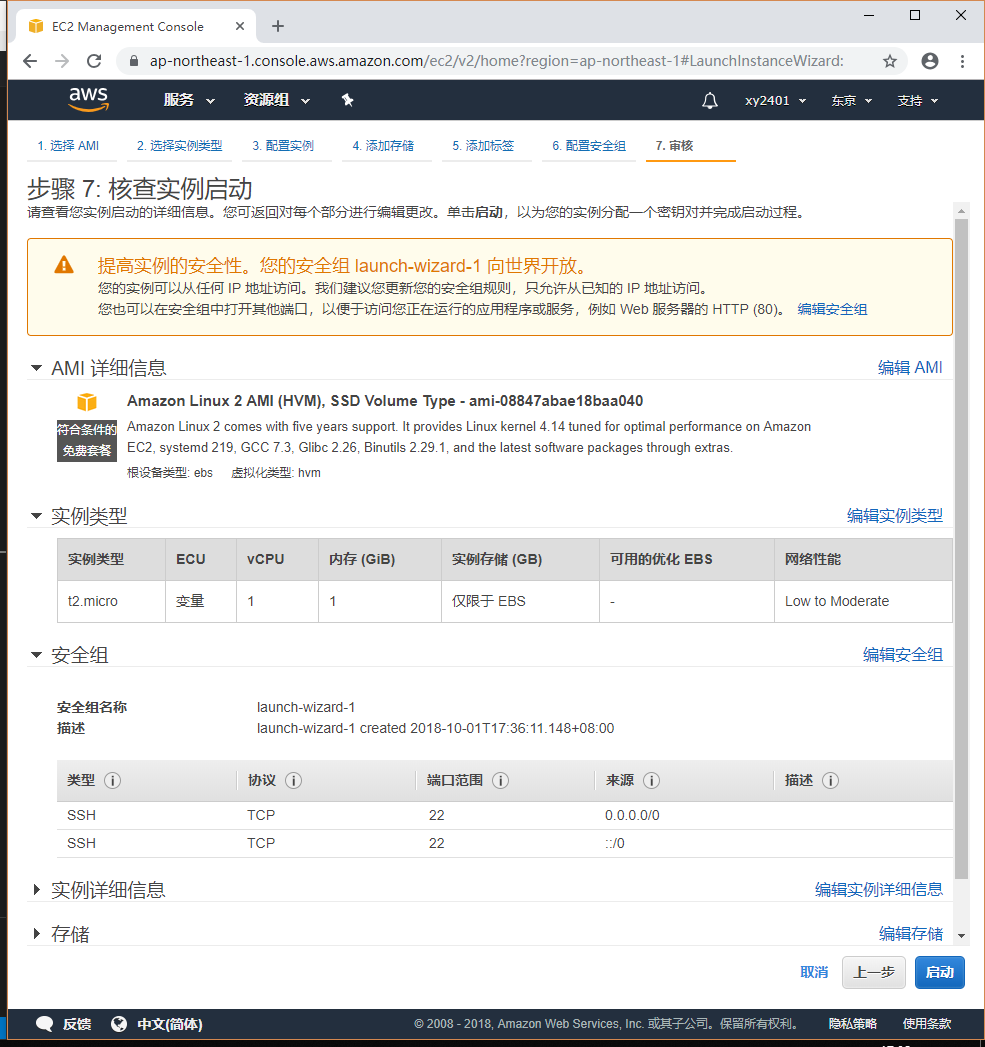Click info icon next to 协议 column
Image resolution: width=985 pixels, height=1047 pixels.
[293, 781]
